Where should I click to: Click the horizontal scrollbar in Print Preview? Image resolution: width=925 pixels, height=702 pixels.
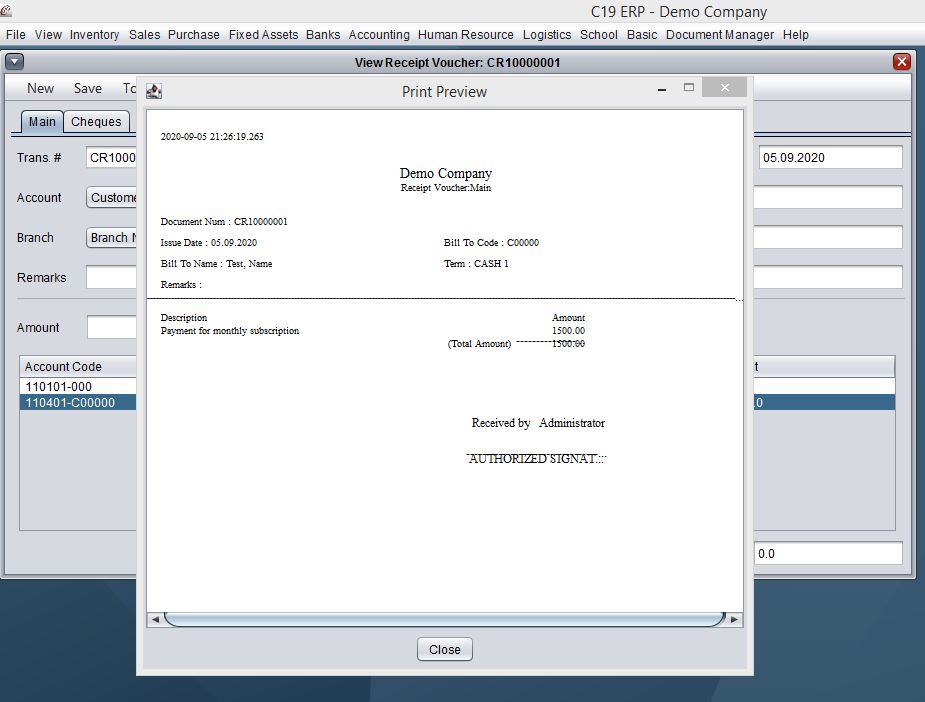click(x=444, y=620)
